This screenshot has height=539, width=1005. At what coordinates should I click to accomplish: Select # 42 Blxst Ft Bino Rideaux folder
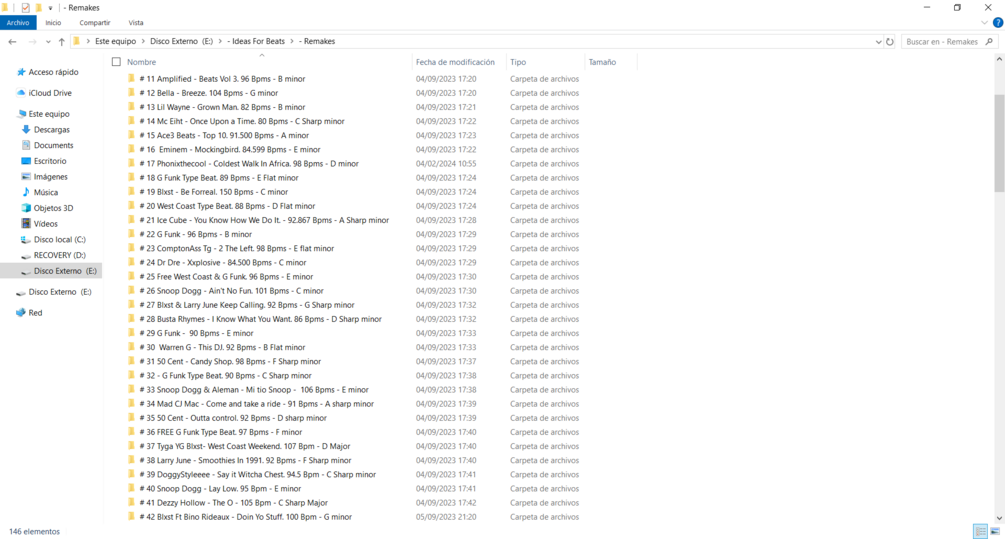point(245,517)
